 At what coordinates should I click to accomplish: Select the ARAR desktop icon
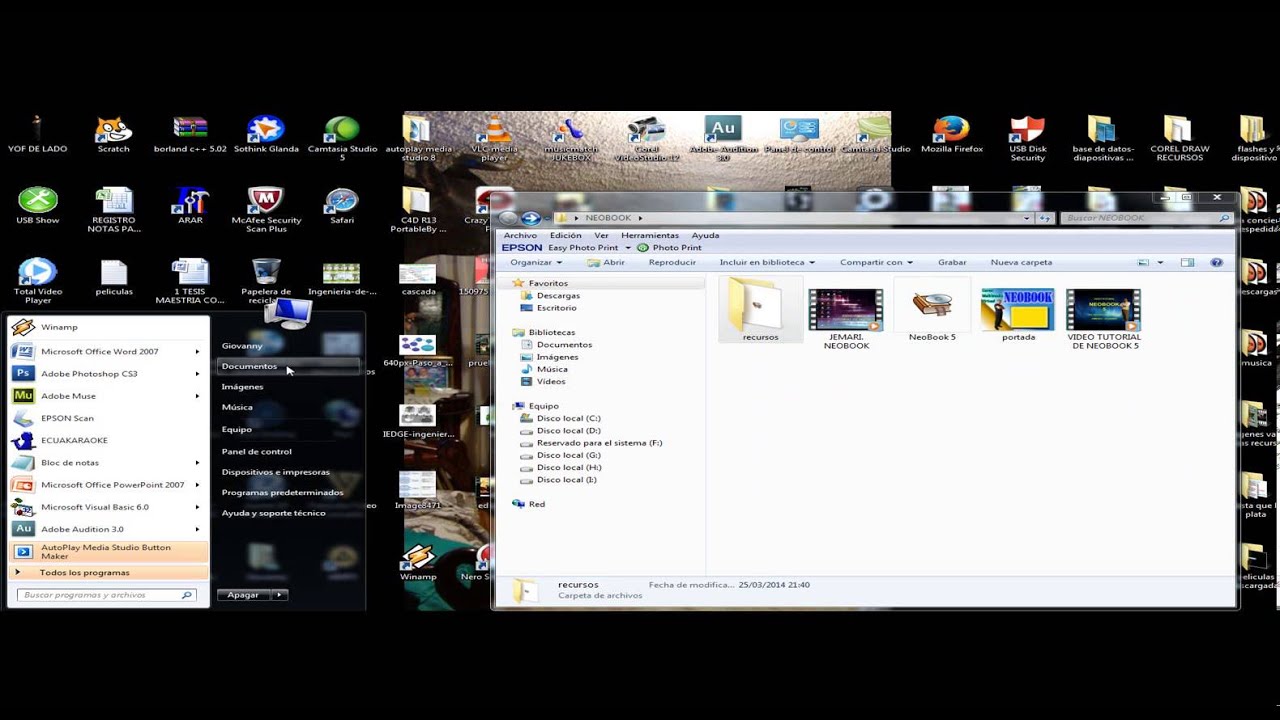click(x=190, y=206)
